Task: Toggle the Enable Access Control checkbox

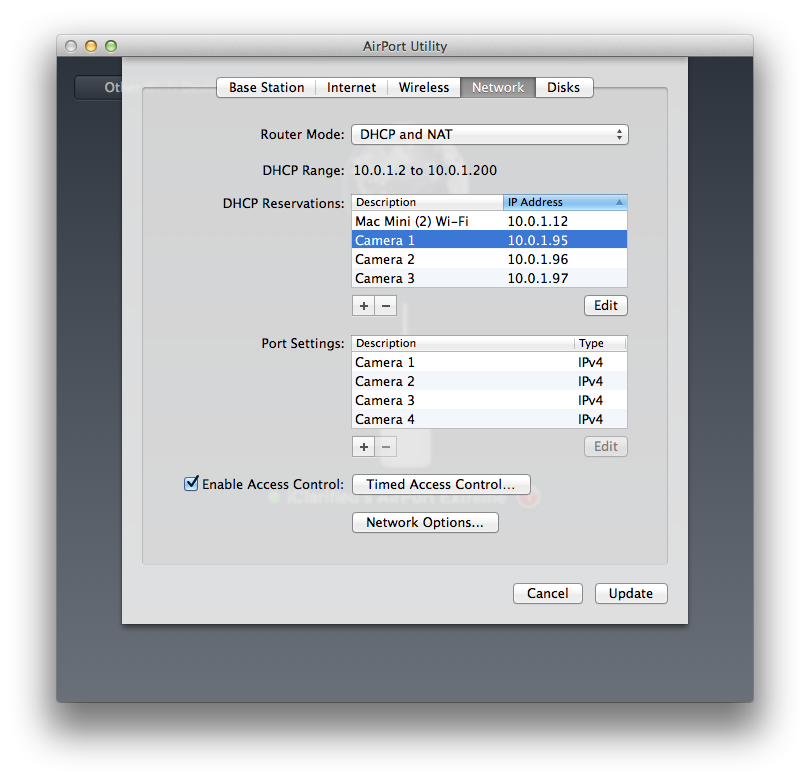Action: tap(191, 483)
